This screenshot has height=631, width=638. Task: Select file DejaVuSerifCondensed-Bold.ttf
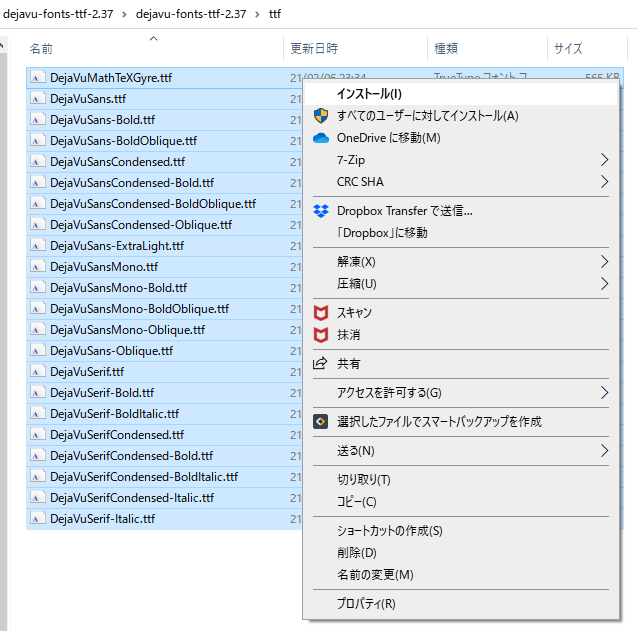(x=131, y=456)
